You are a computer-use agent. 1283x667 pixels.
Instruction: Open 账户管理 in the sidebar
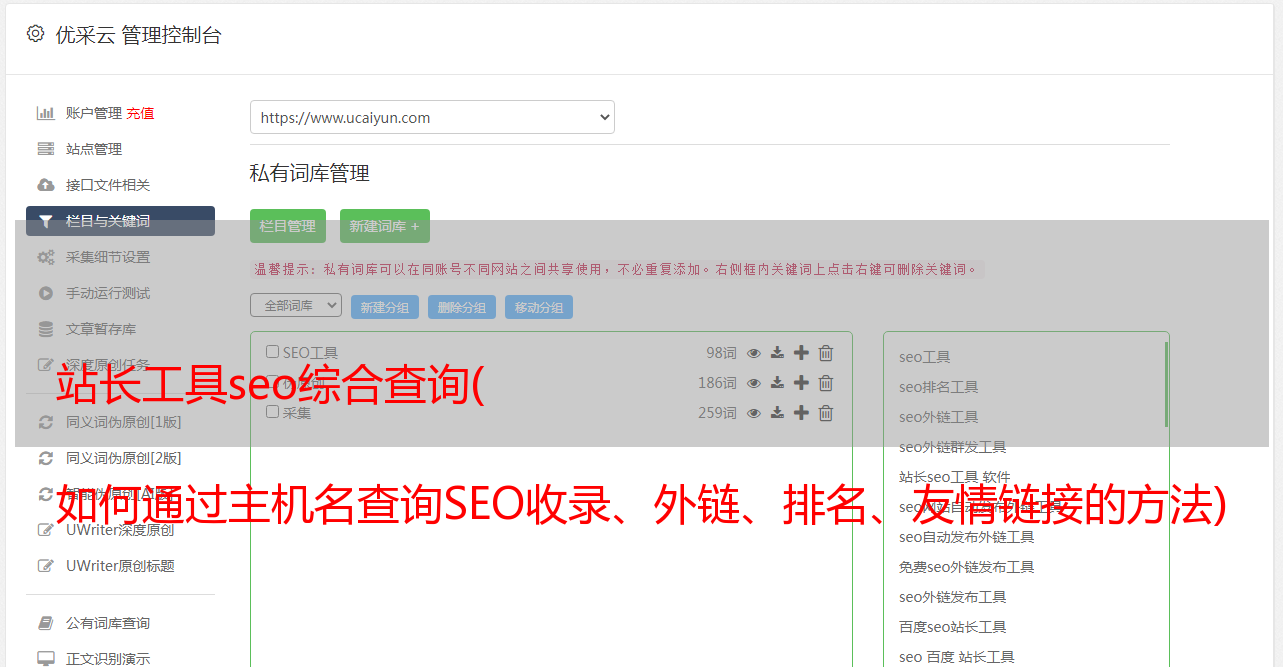click(x=94, y=113)
